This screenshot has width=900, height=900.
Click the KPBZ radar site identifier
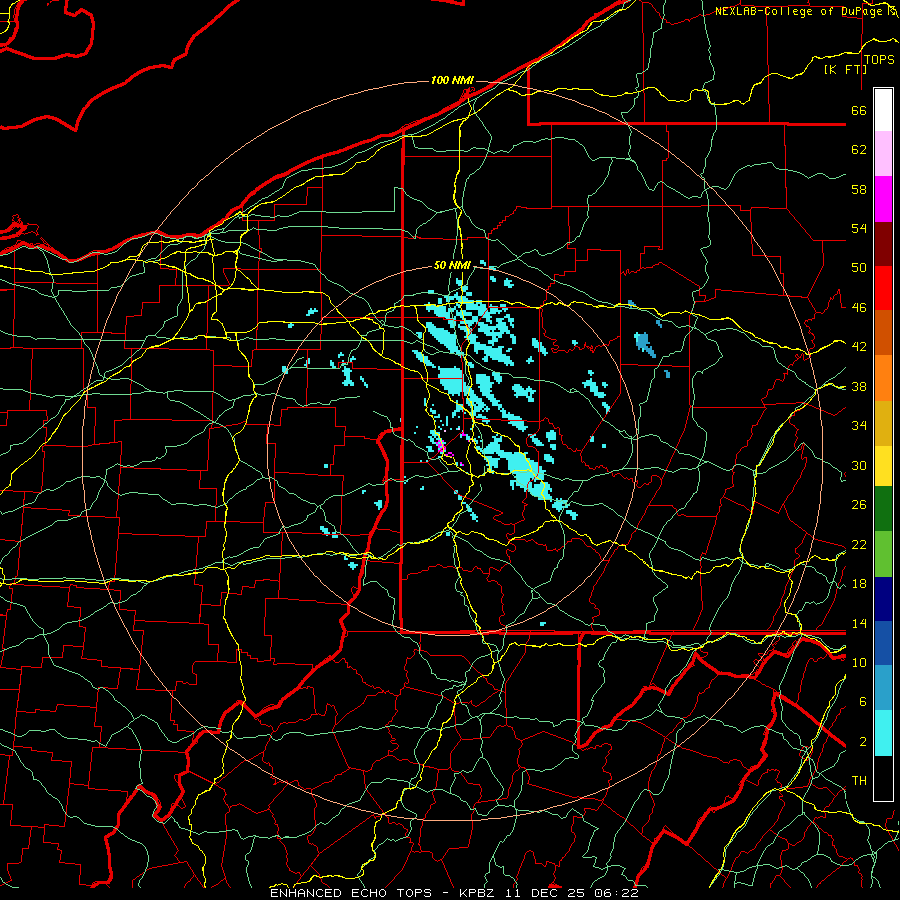(x=478, y=893)
